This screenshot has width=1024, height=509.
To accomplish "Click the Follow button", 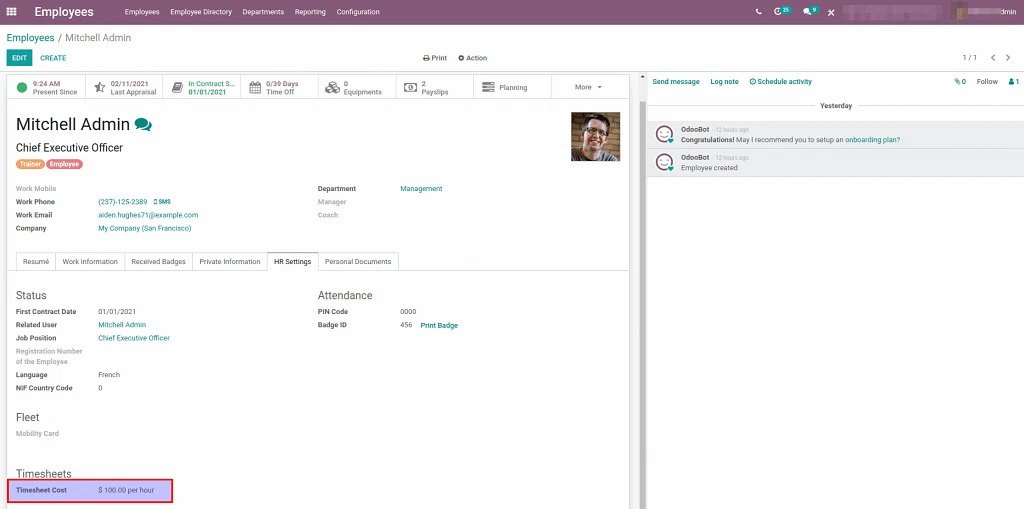I will [x=987, y=82].
